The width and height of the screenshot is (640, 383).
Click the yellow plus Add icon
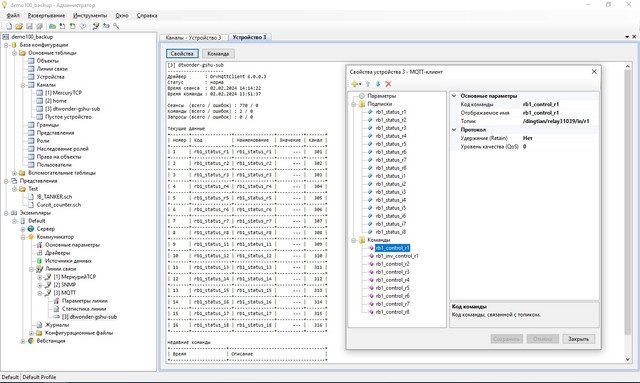click(x=354, y=84)
